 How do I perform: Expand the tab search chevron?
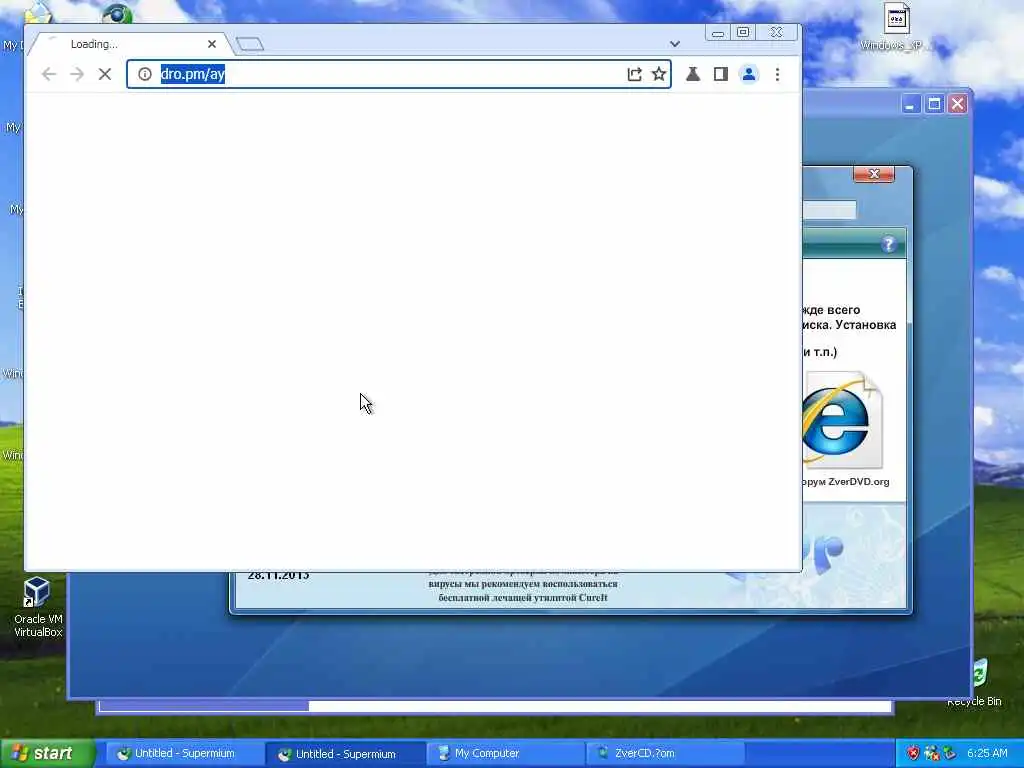point(675,44)
